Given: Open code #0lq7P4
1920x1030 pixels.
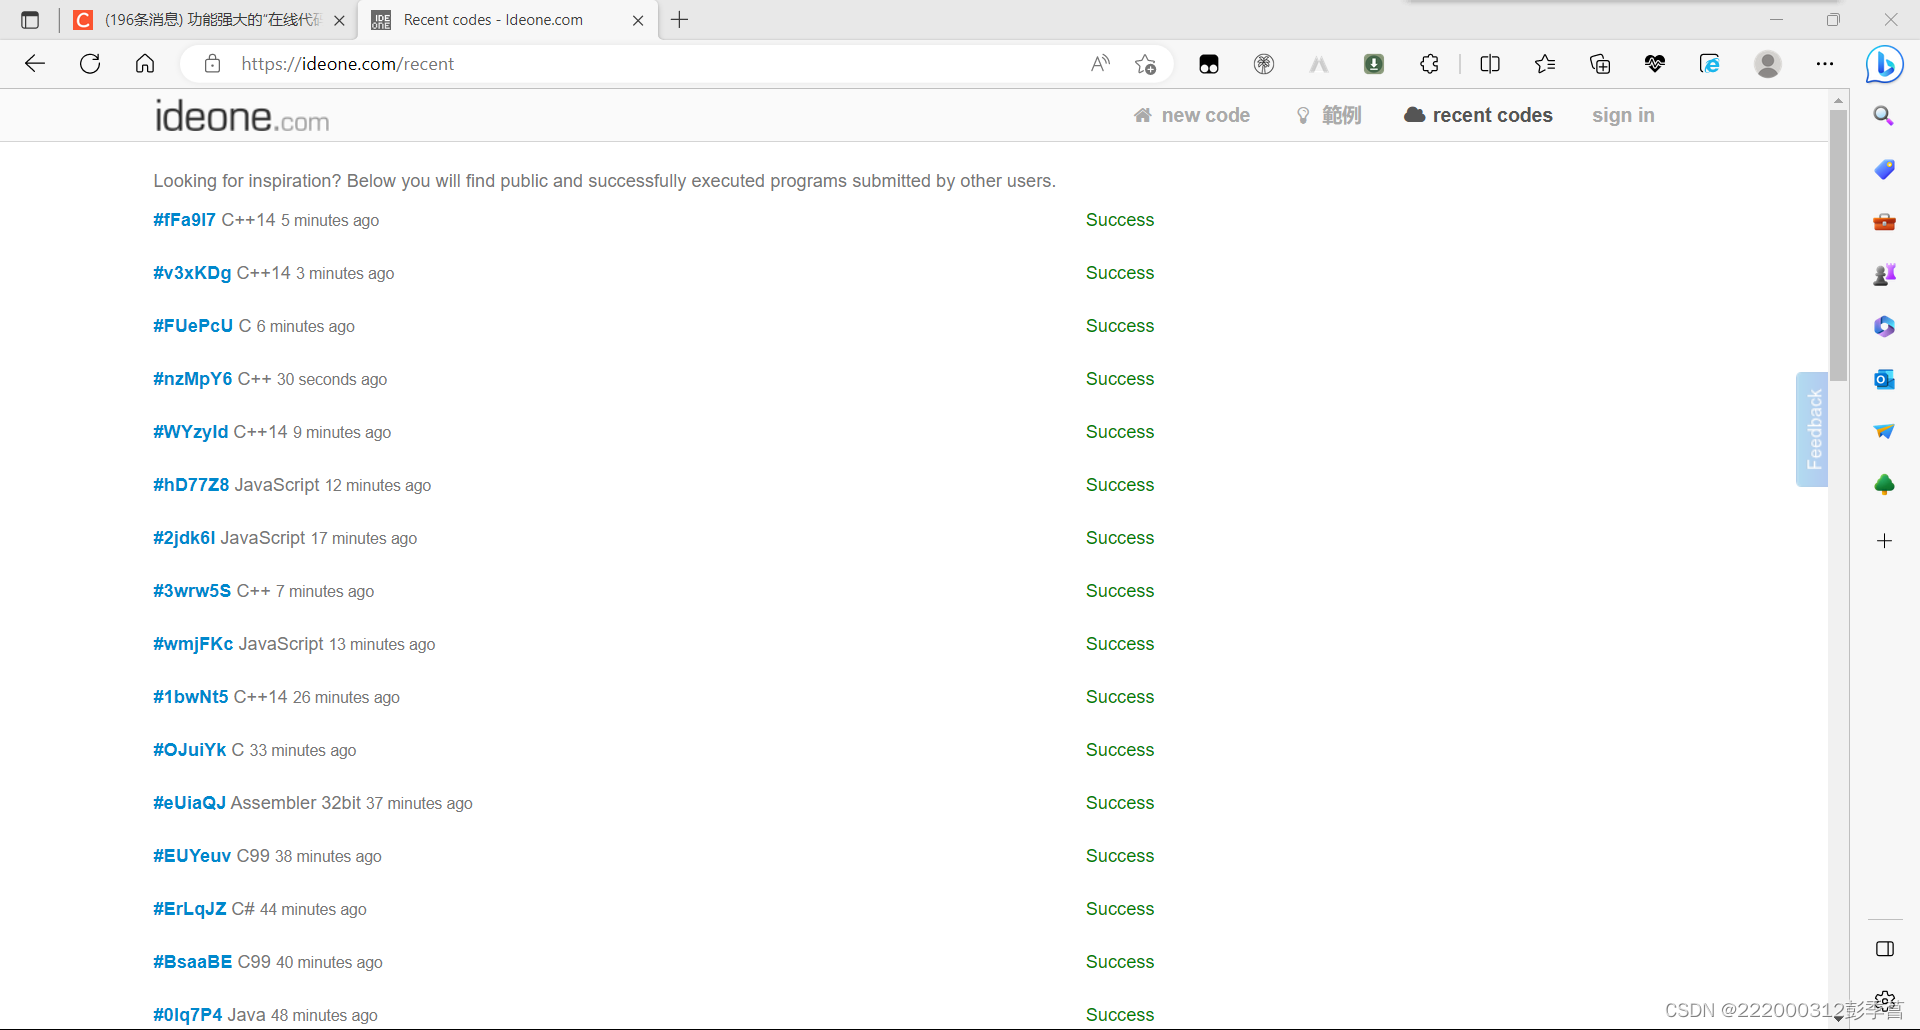Looking at the screenshot, I should pyautogui.click(x=187, y=1015).
